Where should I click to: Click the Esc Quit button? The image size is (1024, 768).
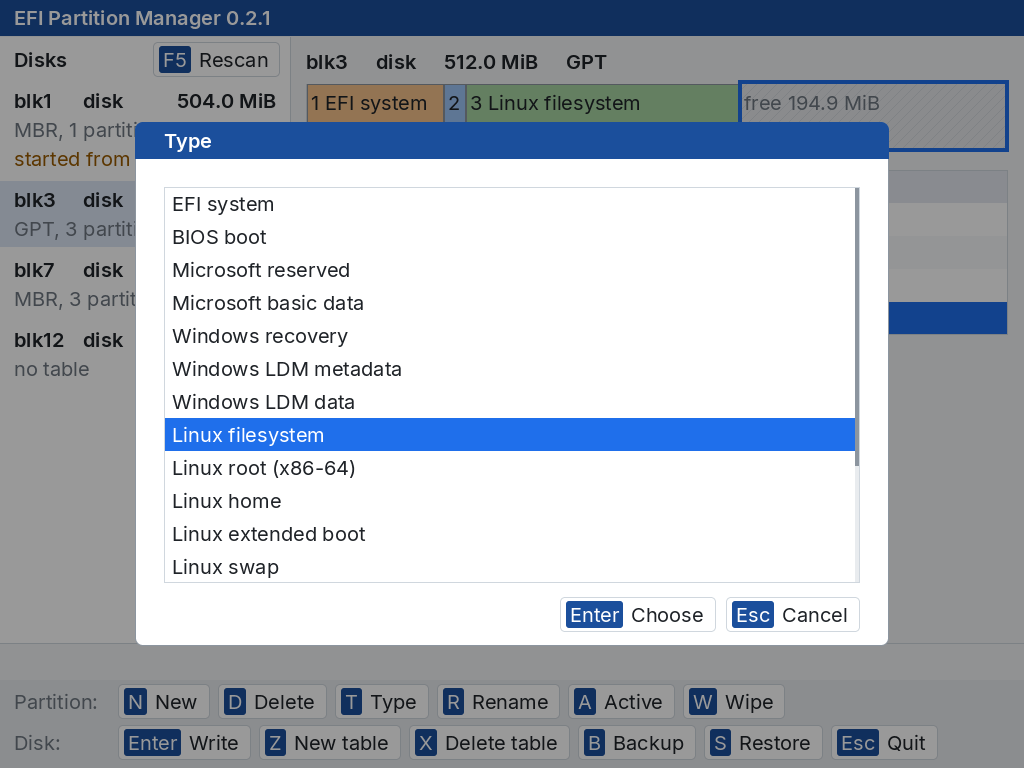pos(884,743)
